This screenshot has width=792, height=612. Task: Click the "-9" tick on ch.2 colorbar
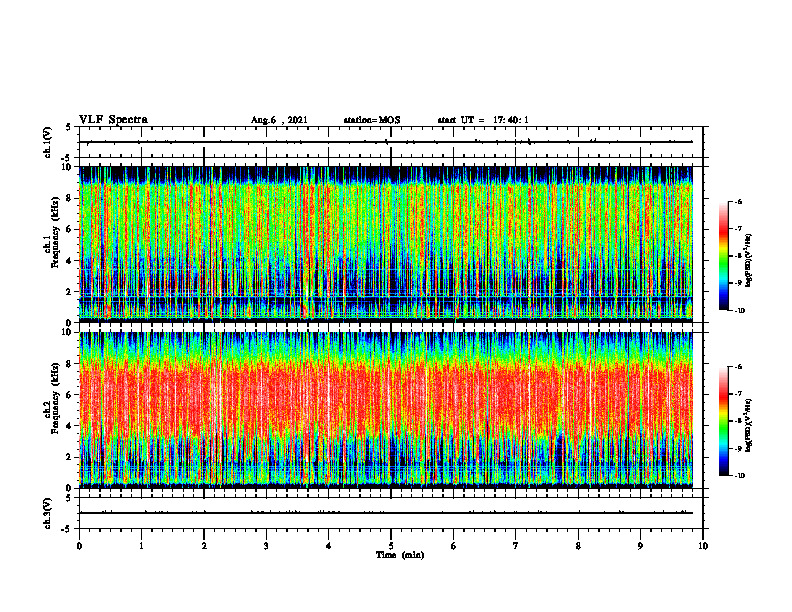738,448
